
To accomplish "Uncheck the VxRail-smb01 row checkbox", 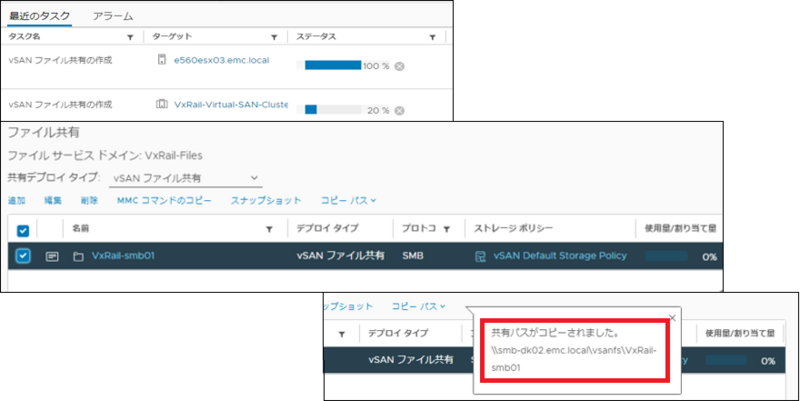I will [23, 256].
